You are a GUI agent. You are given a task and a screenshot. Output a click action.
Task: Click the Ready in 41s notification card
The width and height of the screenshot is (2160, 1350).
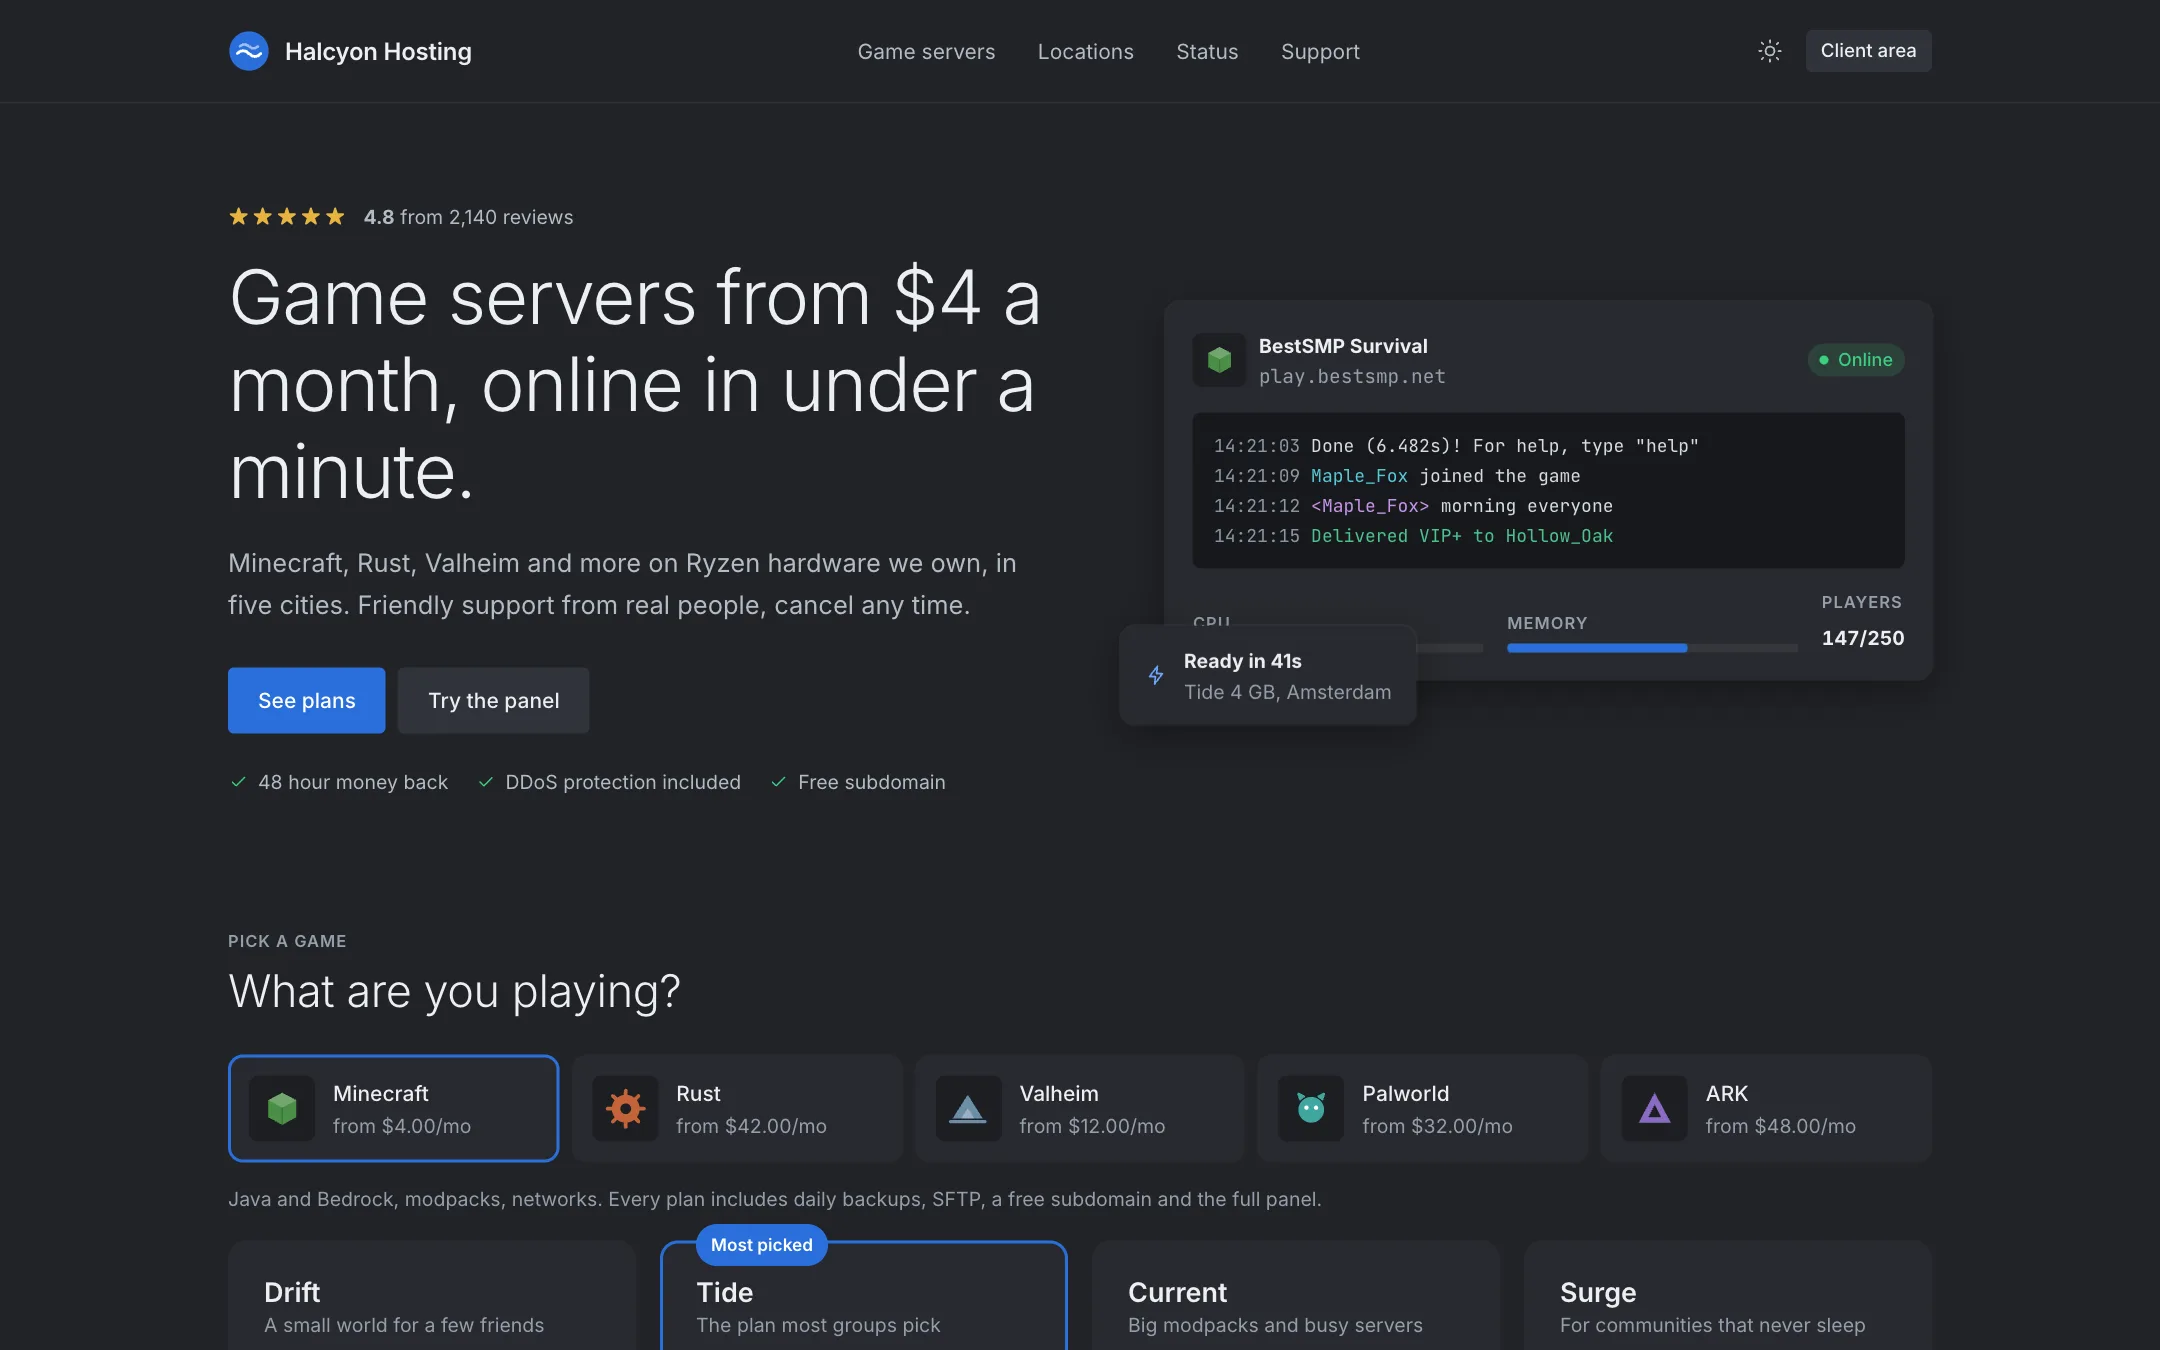pos(1268,676)
